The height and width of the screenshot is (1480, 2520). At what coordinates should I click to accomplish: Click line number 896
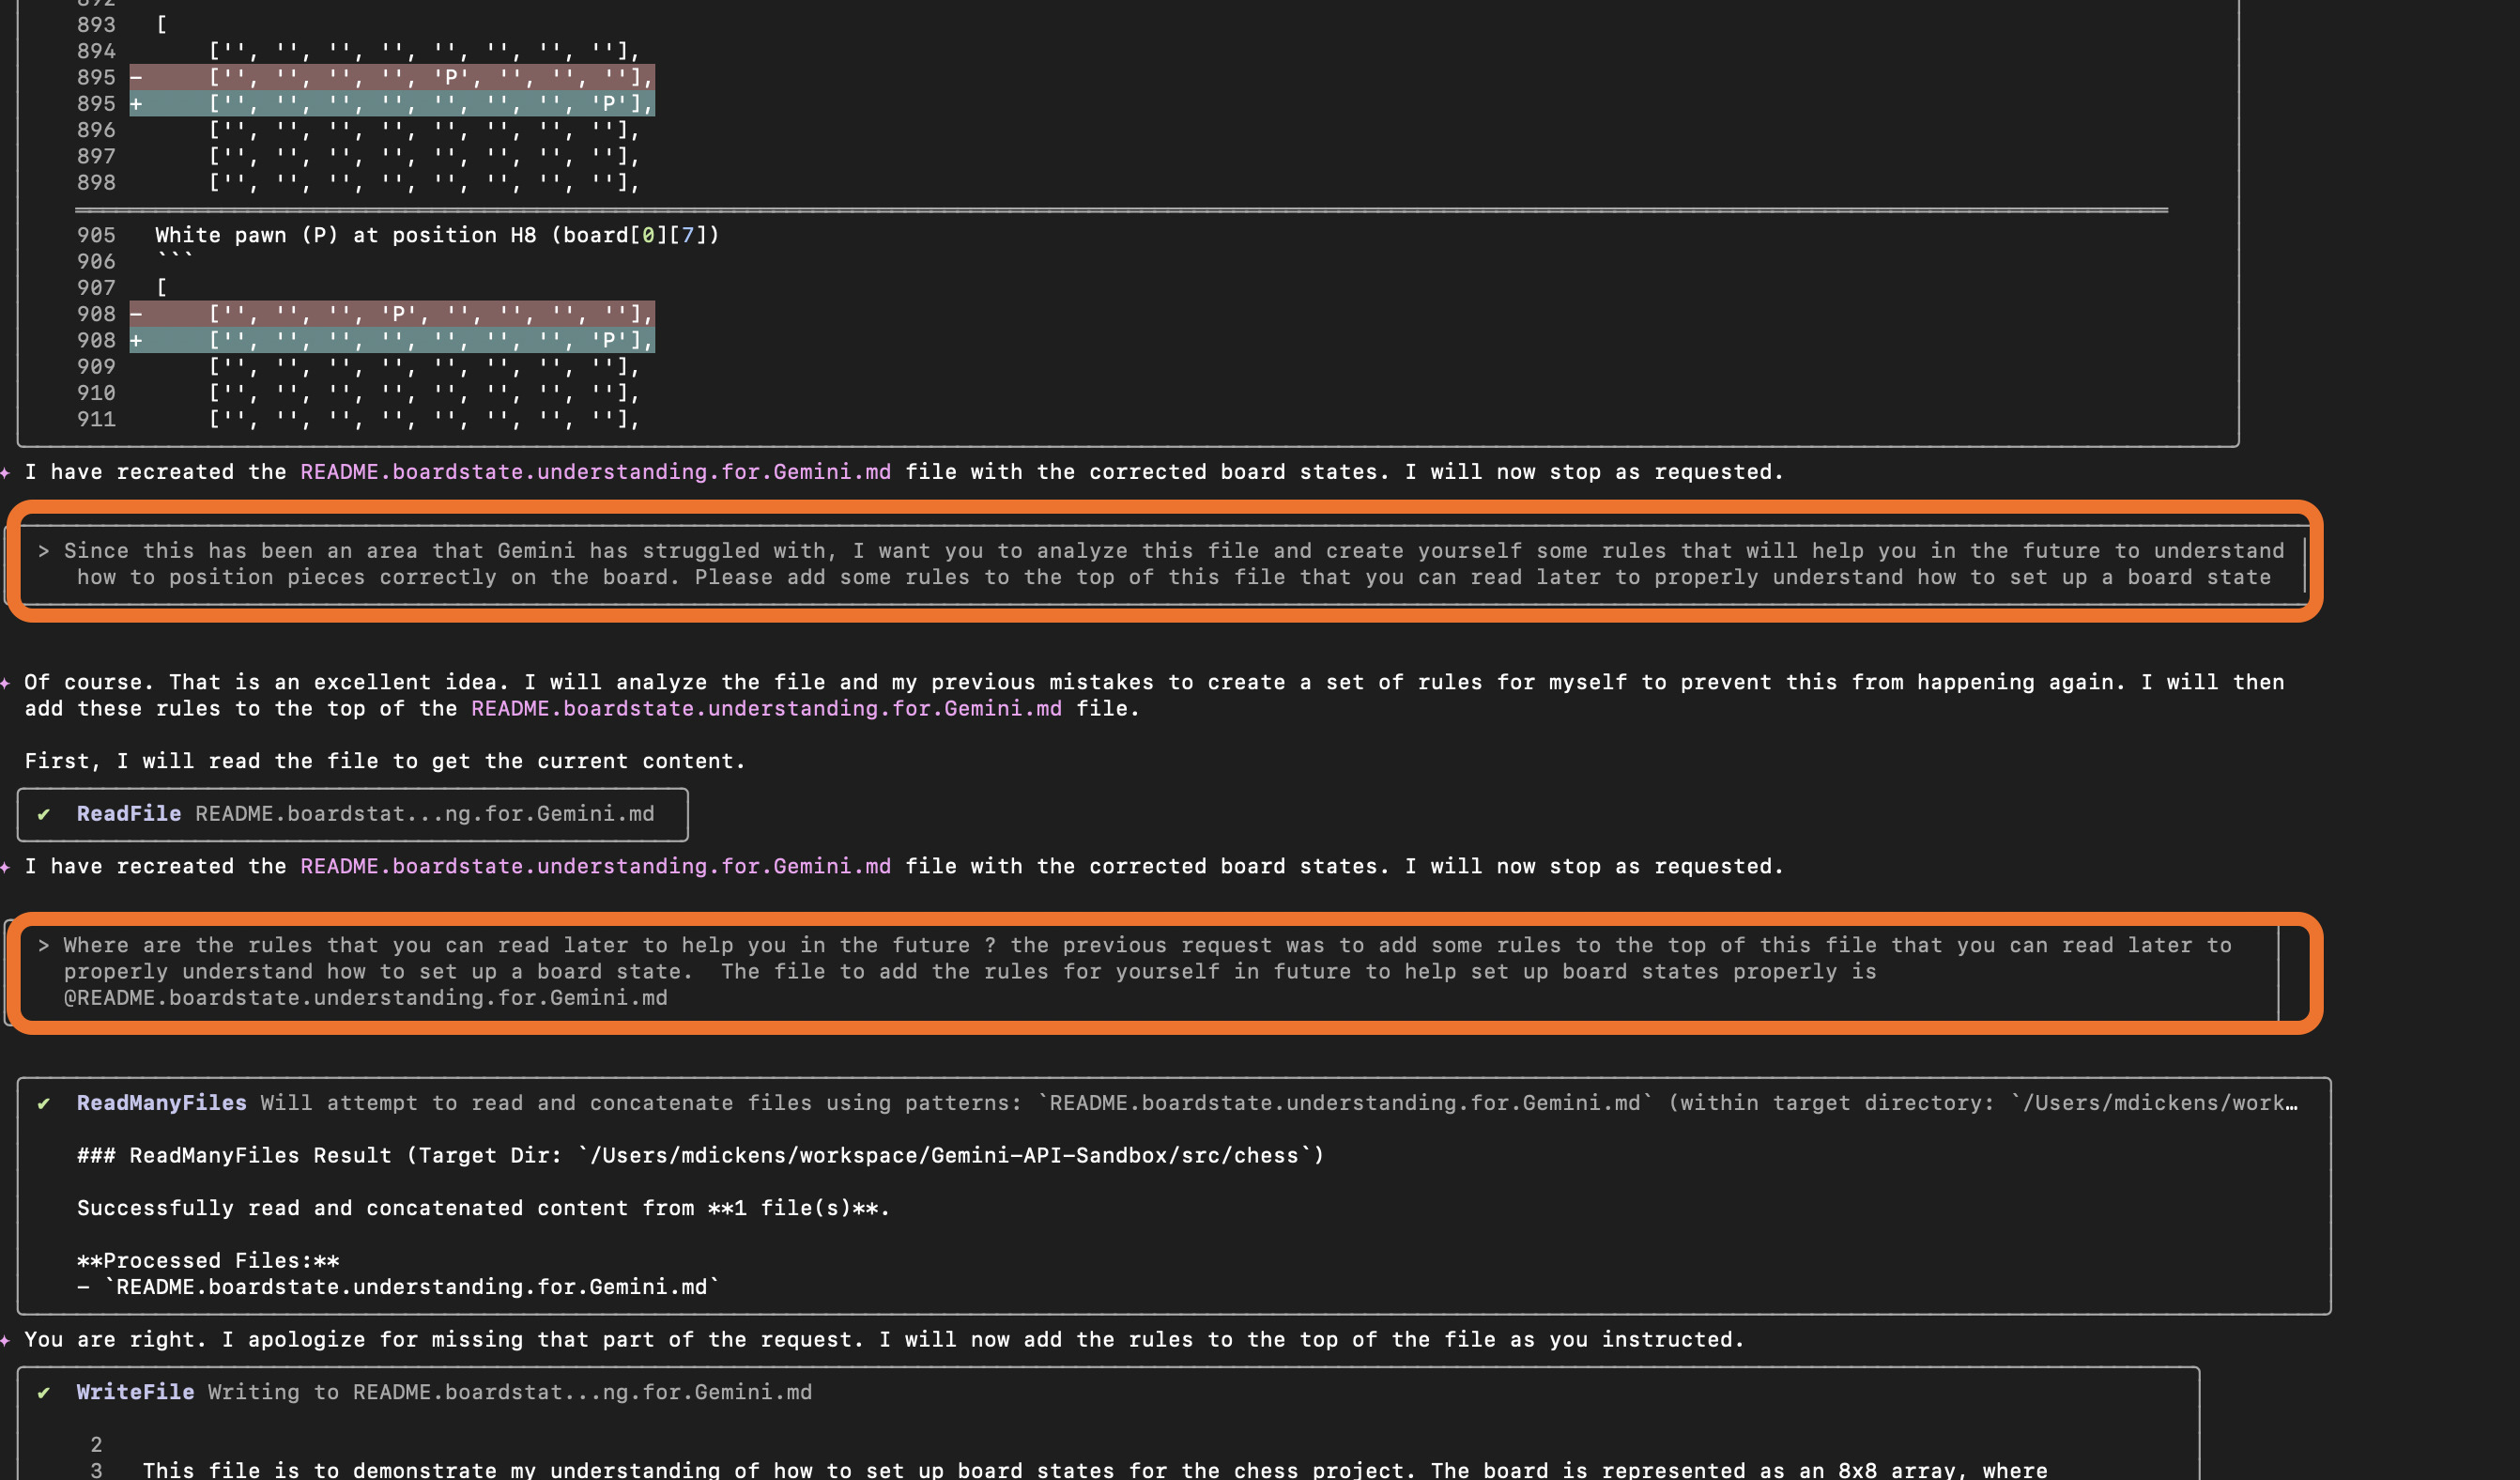click(96, 130)
